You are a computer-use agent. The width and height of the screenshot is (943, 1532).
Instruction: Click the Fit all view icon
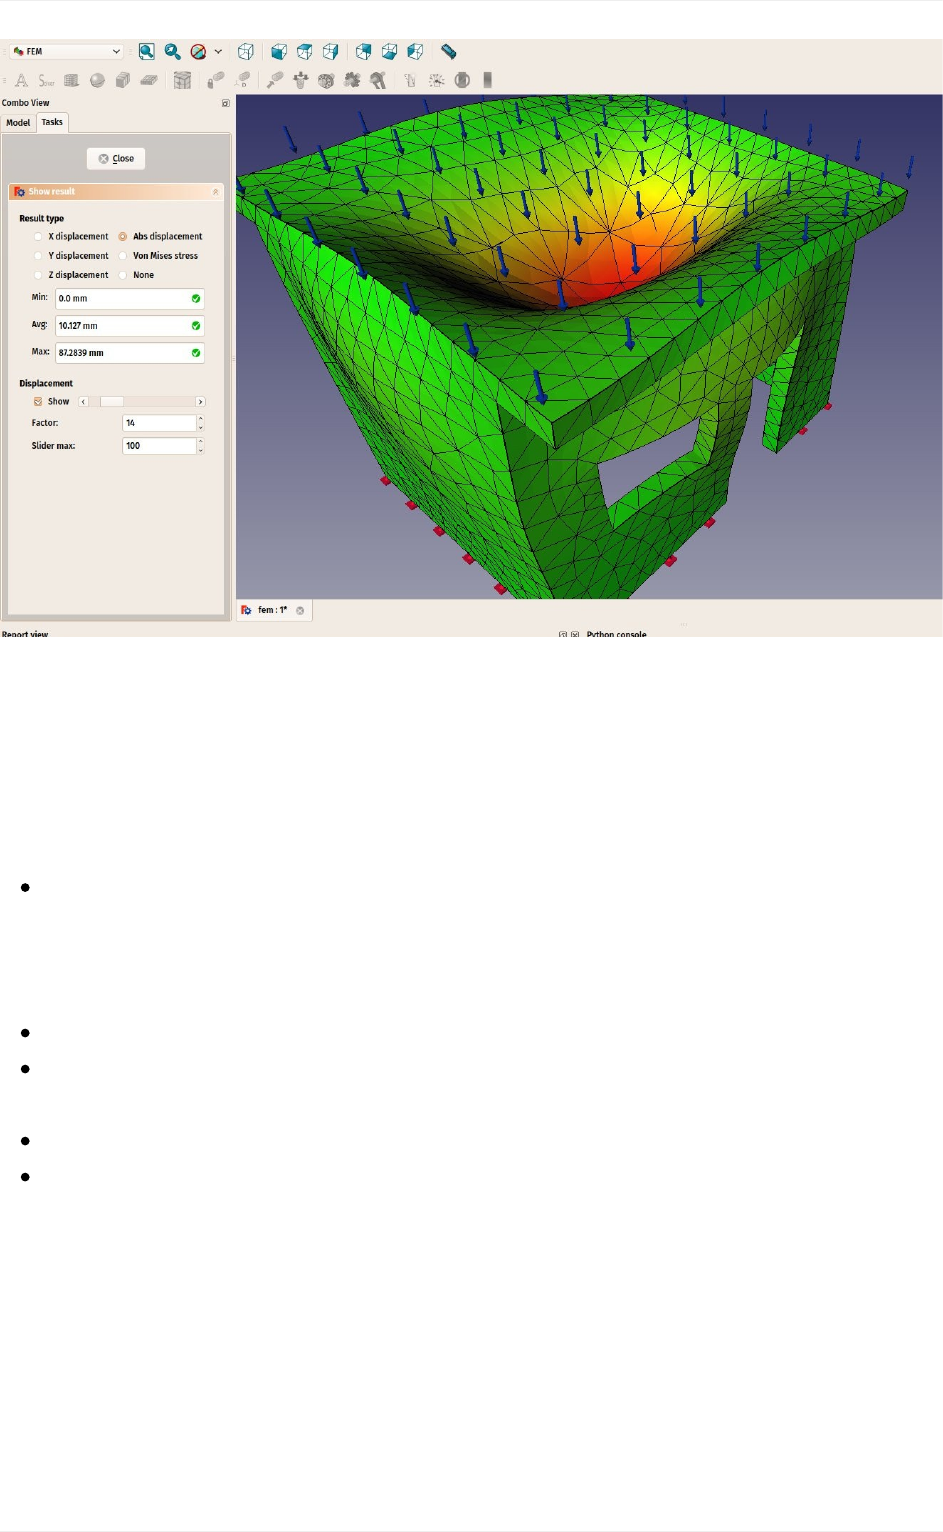pyautogui.click(x=147, y=51)
